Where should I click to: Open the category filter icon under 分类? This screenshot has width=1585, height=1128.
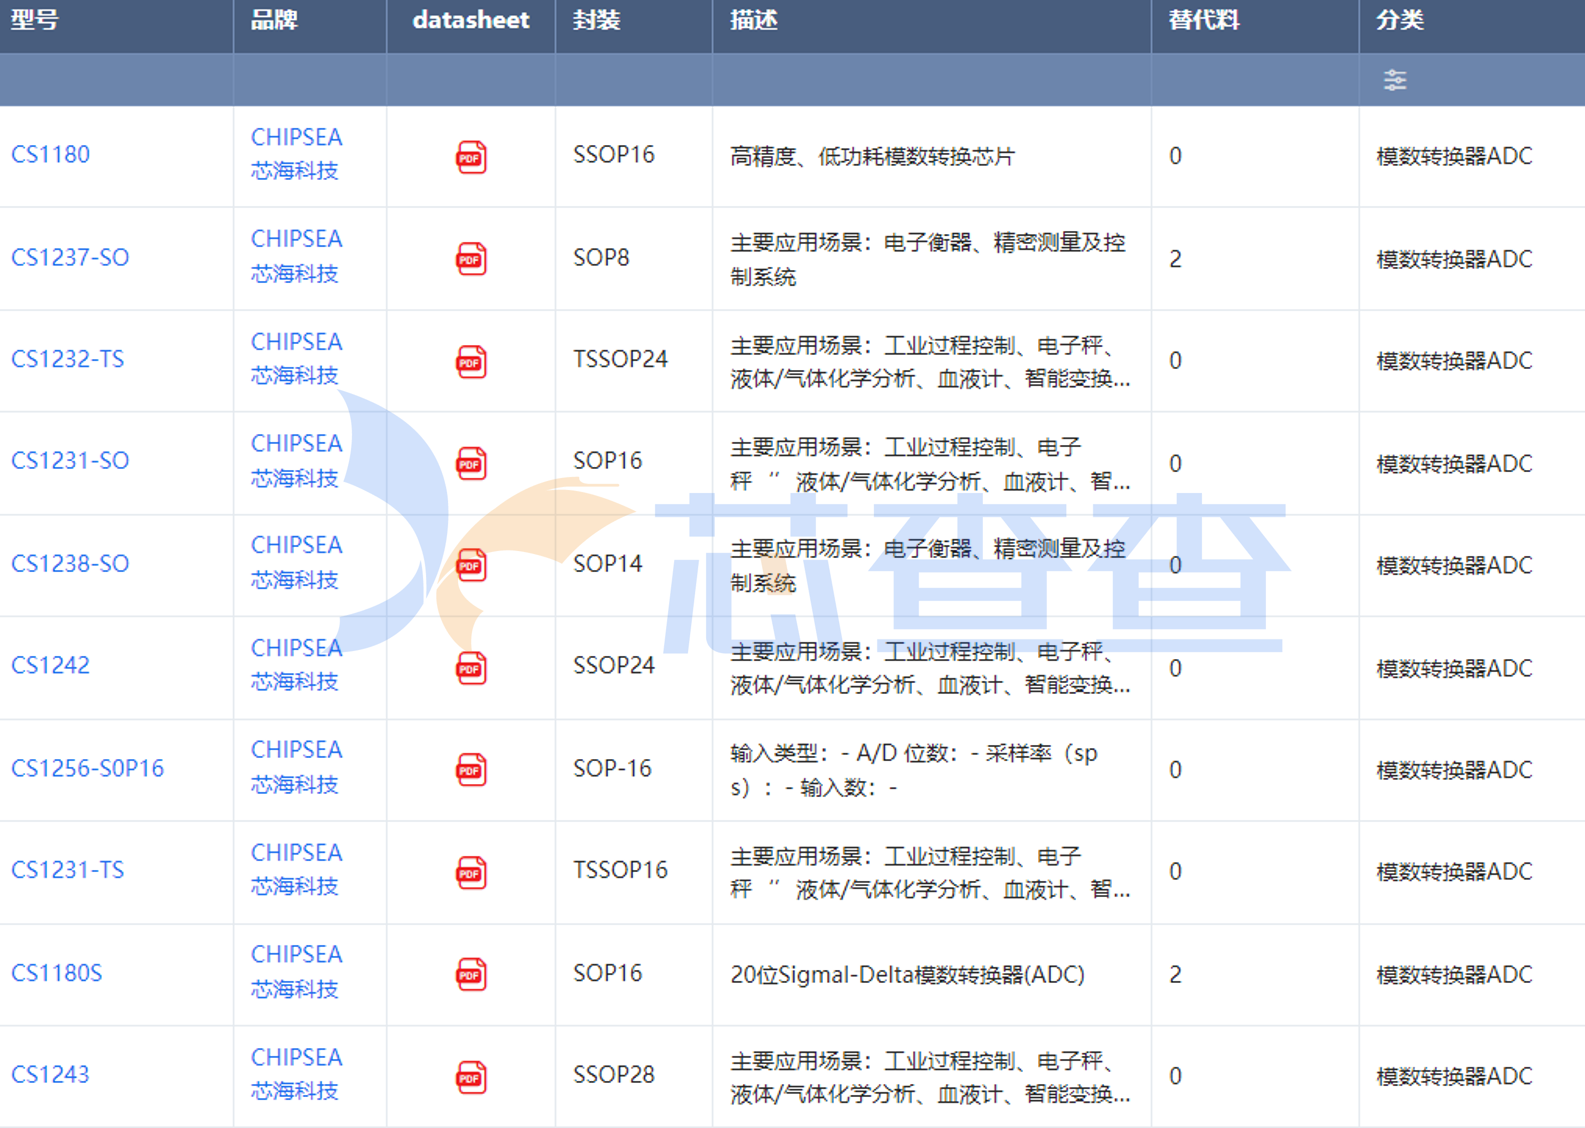point(1394,80)
